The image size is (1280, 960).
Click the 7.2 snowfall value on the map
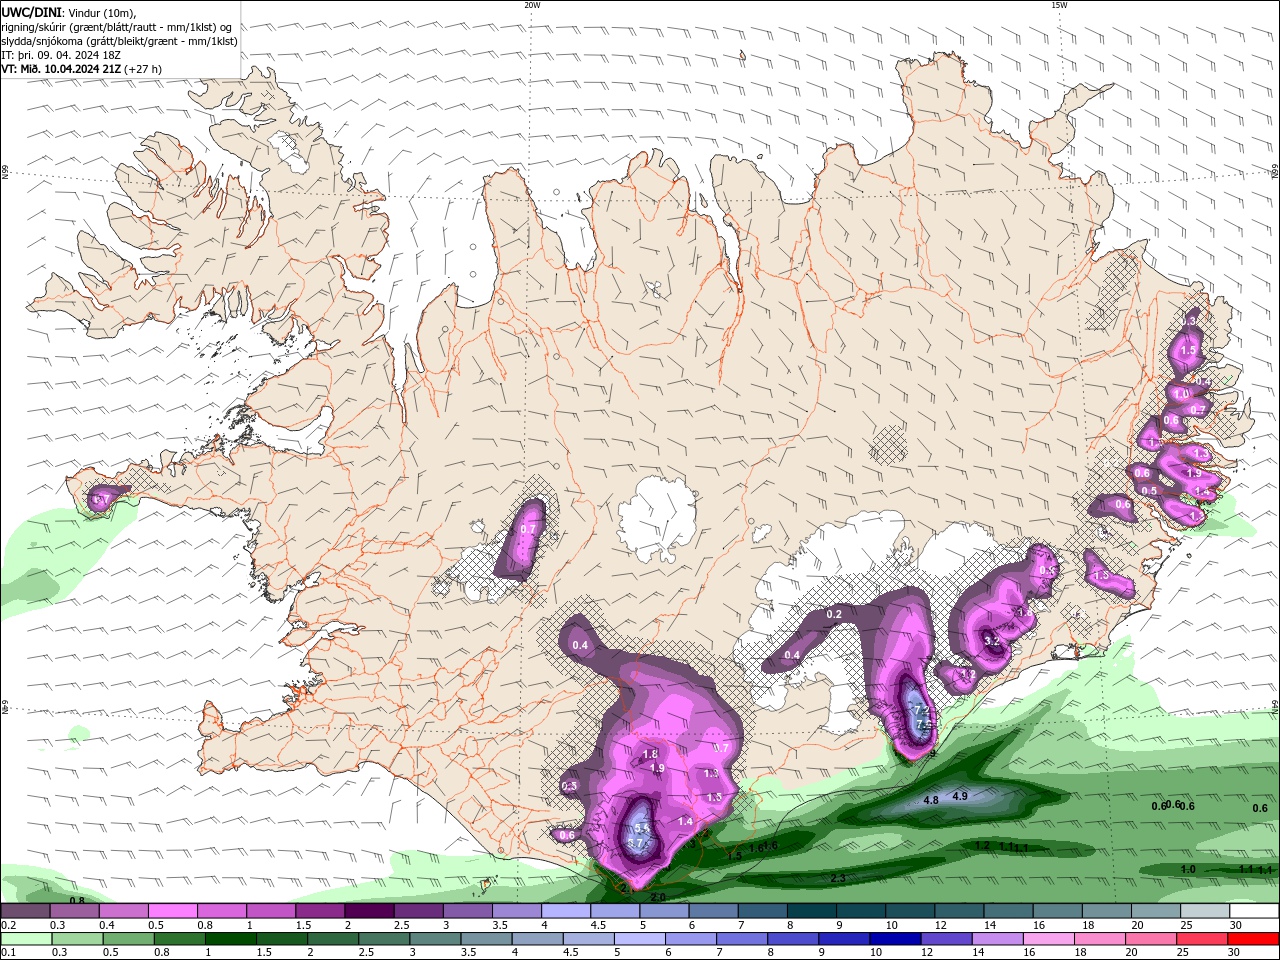(x=922, y=711)
